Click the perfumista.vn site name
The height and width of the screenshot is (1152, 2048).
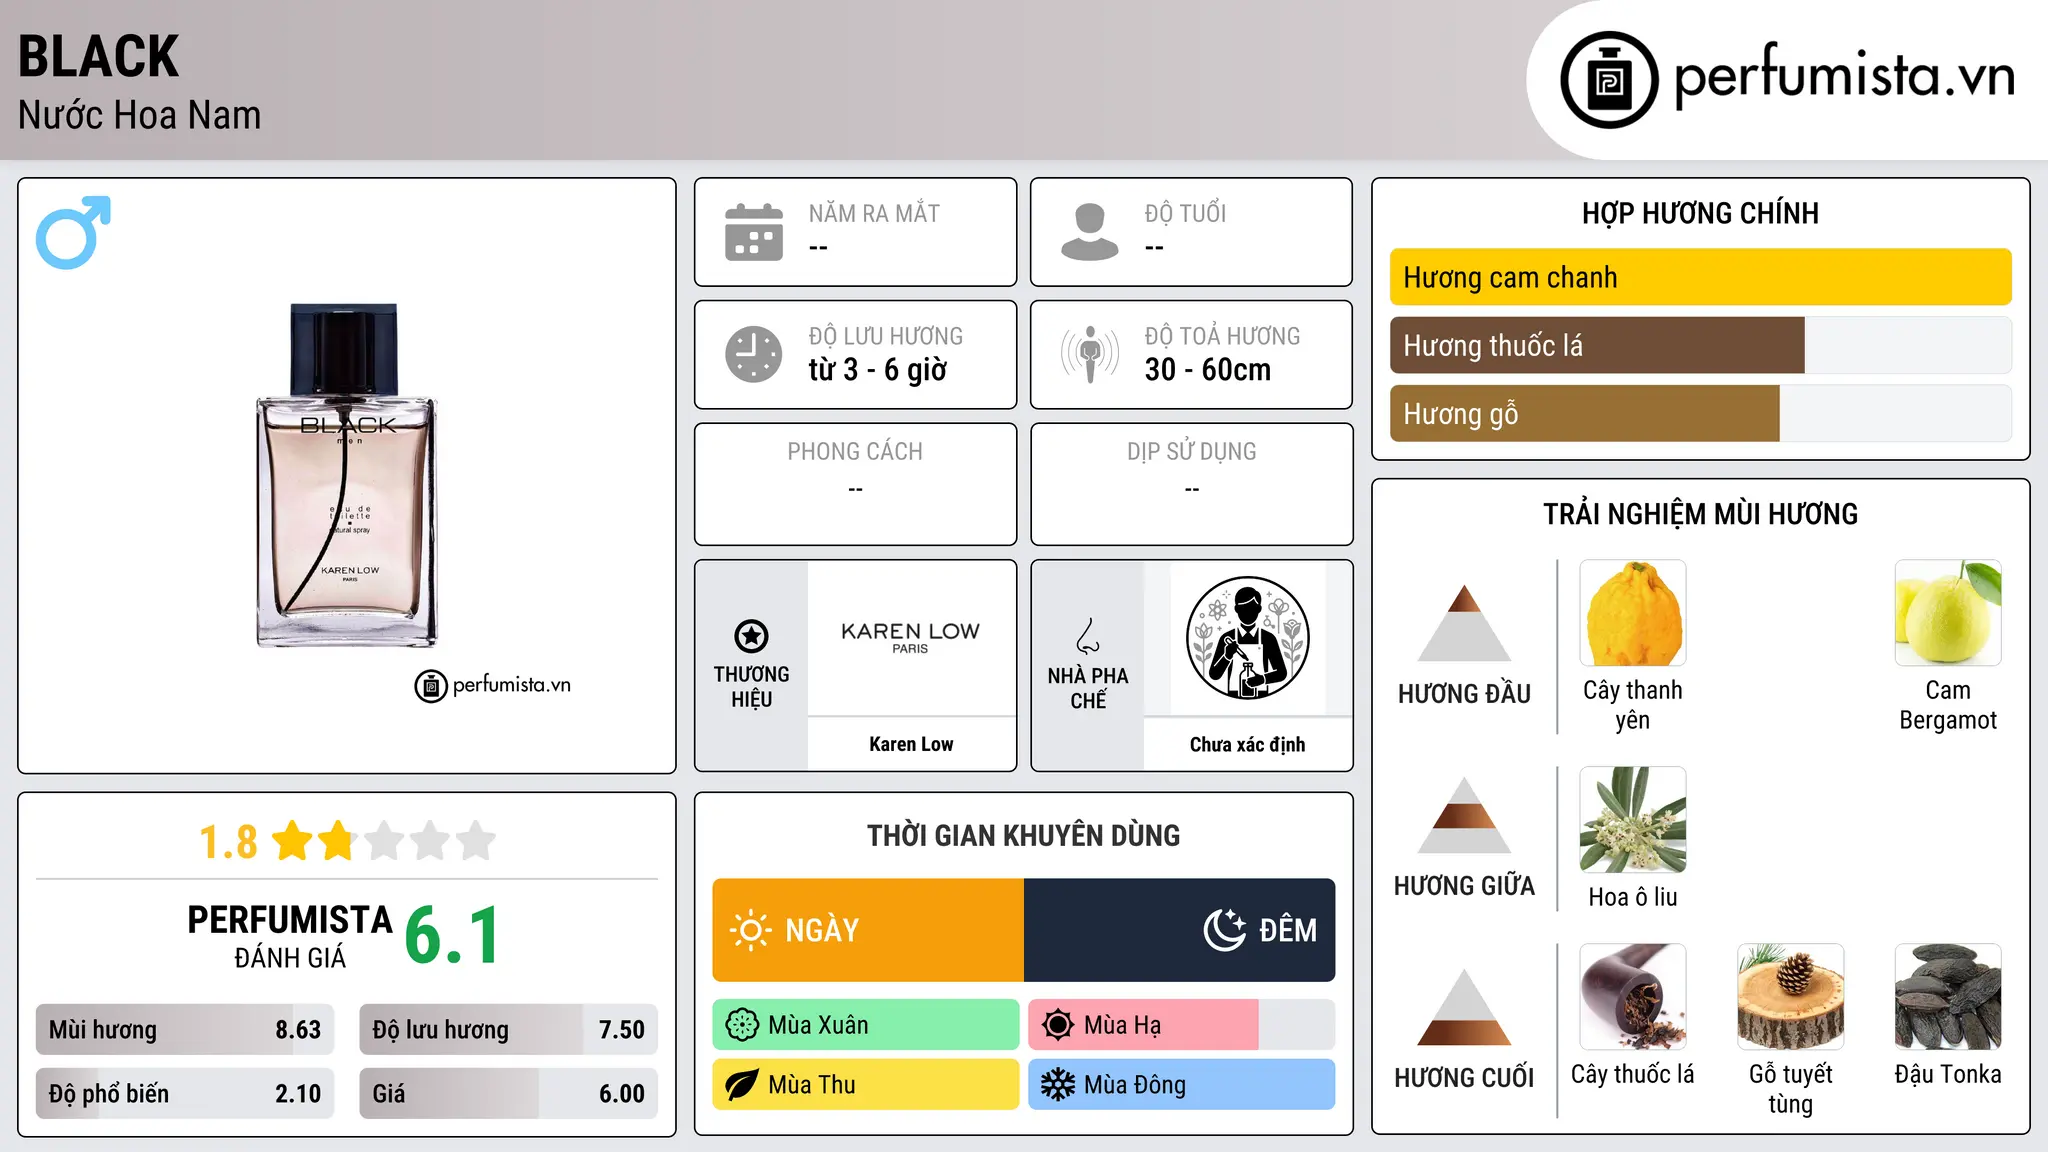[1844, 76]
